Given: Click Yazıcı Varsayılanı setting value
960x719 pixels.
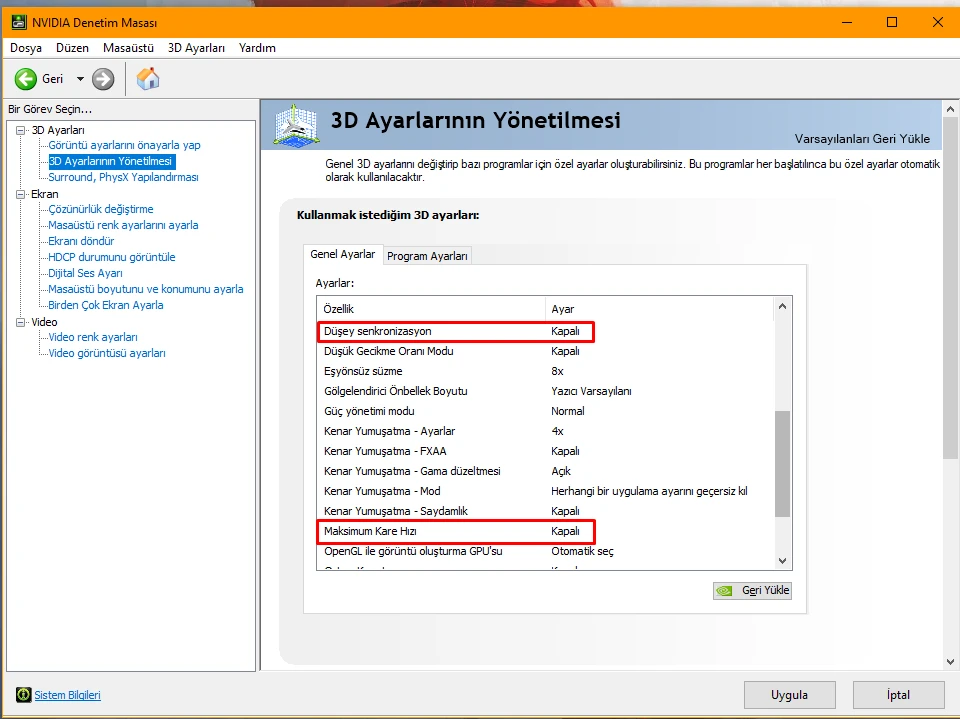Looking at the screenshot, I should coord(591,391).
